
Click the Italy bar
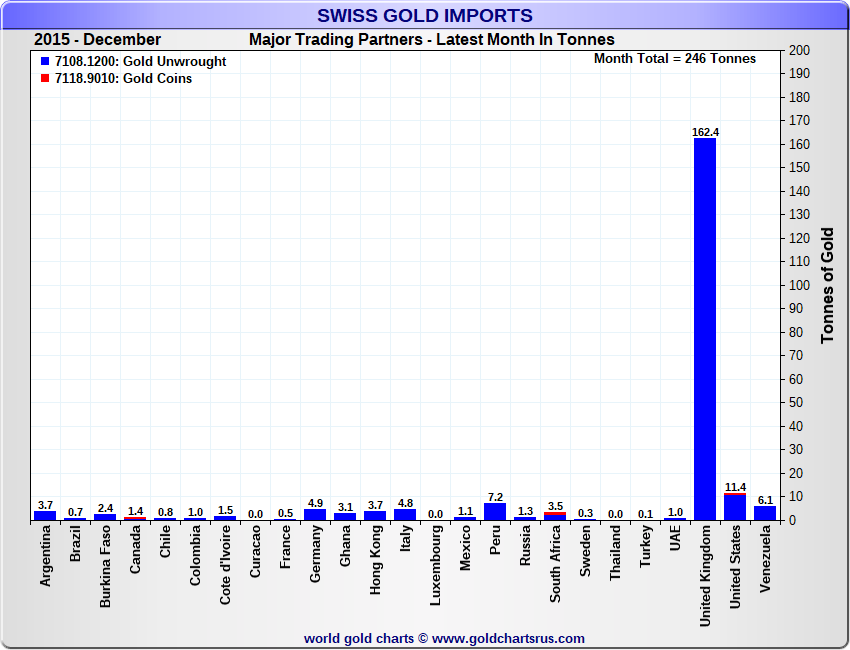click(404, 514)
